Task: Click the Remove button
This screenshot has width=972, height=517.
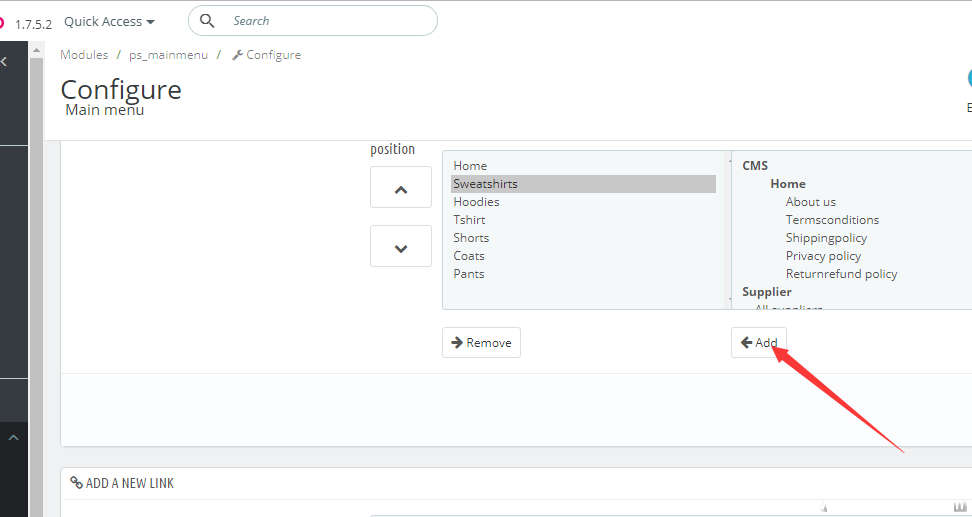Action: 481,342
